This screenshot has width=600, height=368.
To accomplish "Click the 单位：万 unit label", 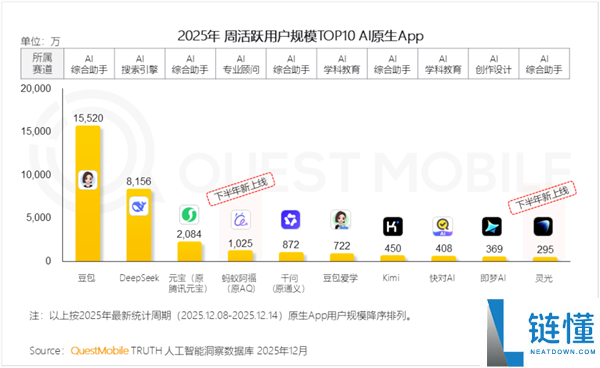I will [x=40, y=41].
